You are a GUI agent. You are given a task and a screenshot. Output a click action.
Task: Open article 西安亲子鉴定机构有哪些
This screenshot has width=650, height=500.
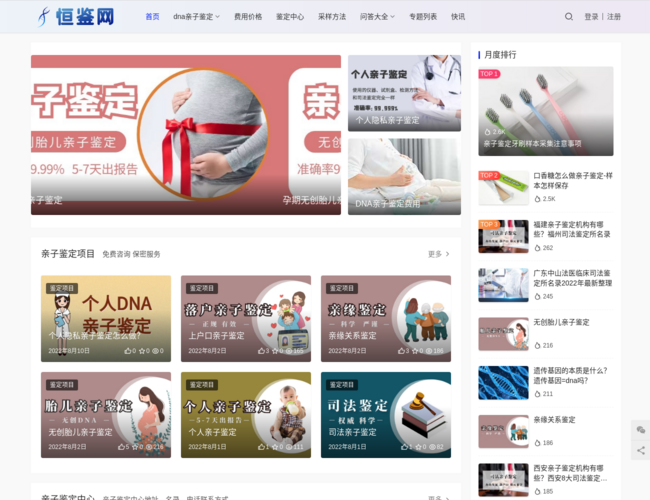coord(570,473)
